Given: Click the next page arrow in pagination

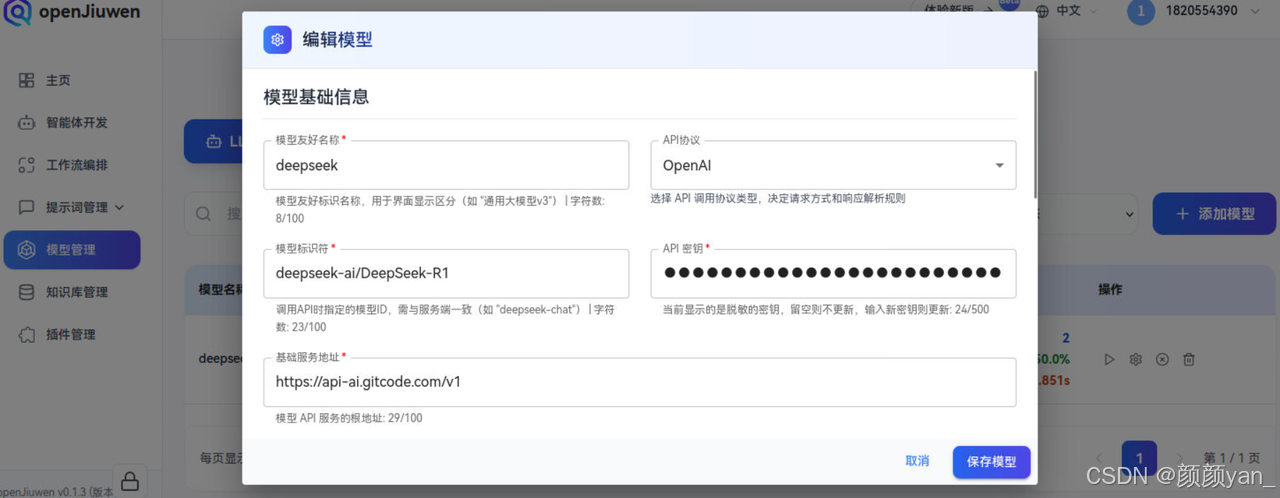Looking at the screenshot, I should pos(1179,458).
